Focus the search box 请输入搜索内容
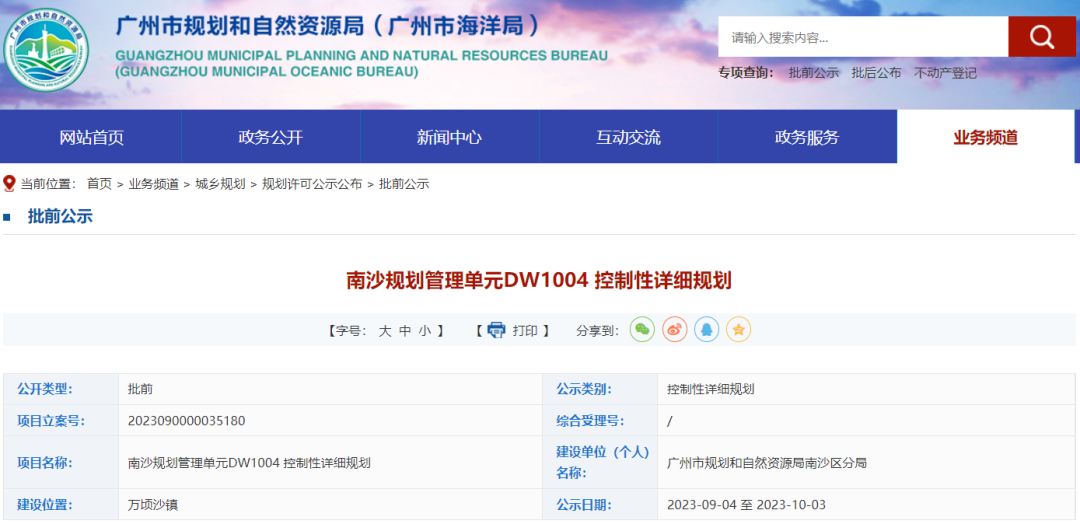 [863, 37]
